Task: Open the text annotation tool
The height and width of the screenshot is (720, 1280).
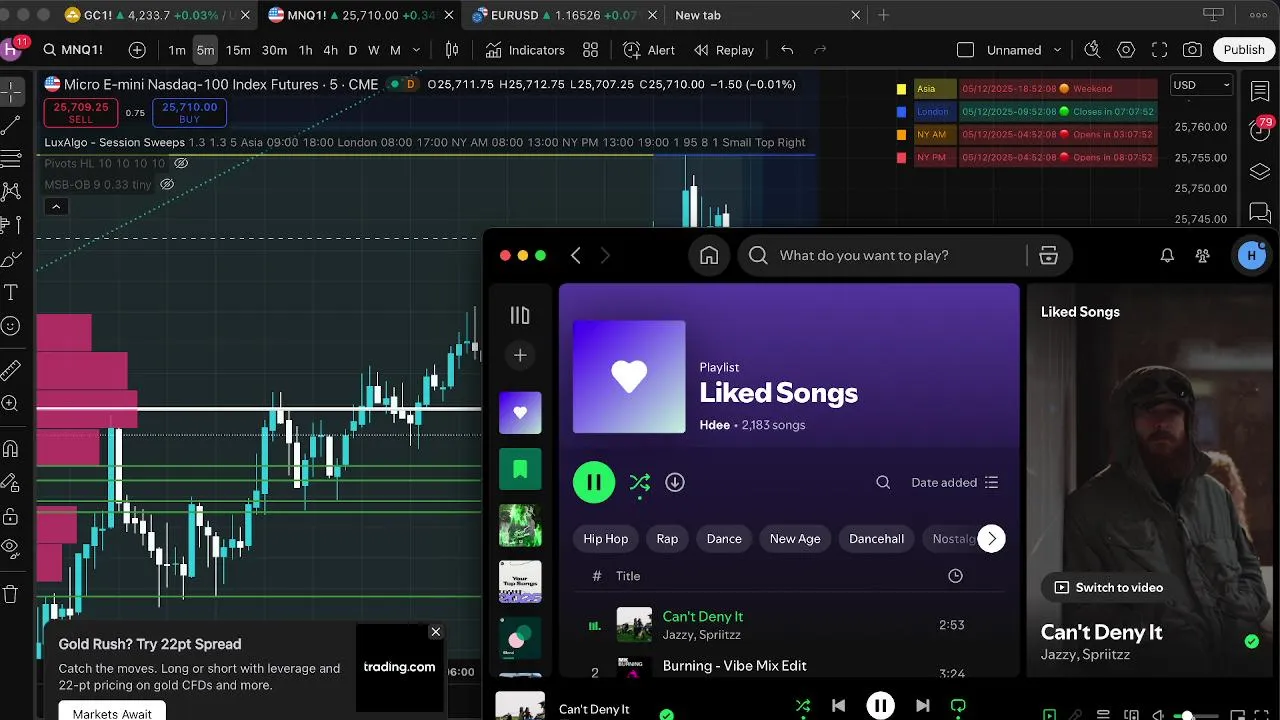Action: click(11, 292)
